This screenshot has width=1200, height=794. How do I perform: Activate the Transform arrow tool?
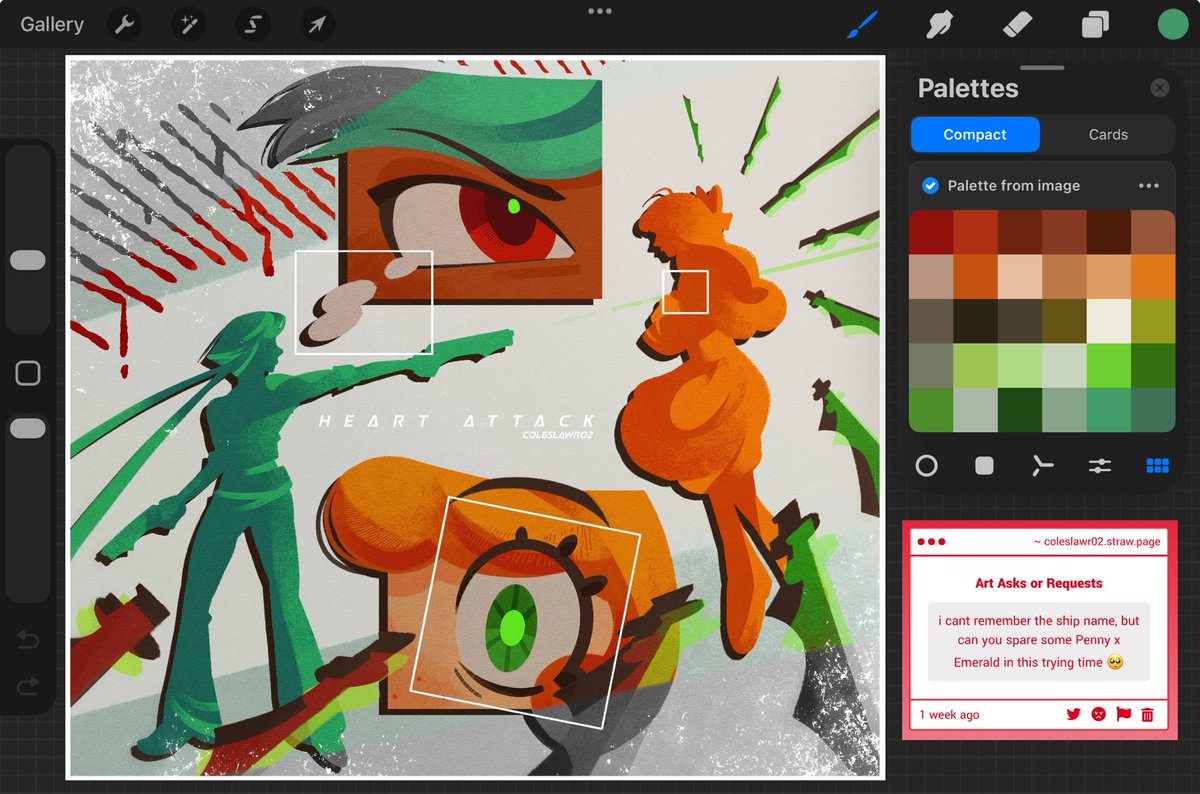pyautogui.click(x=317, y=25)
